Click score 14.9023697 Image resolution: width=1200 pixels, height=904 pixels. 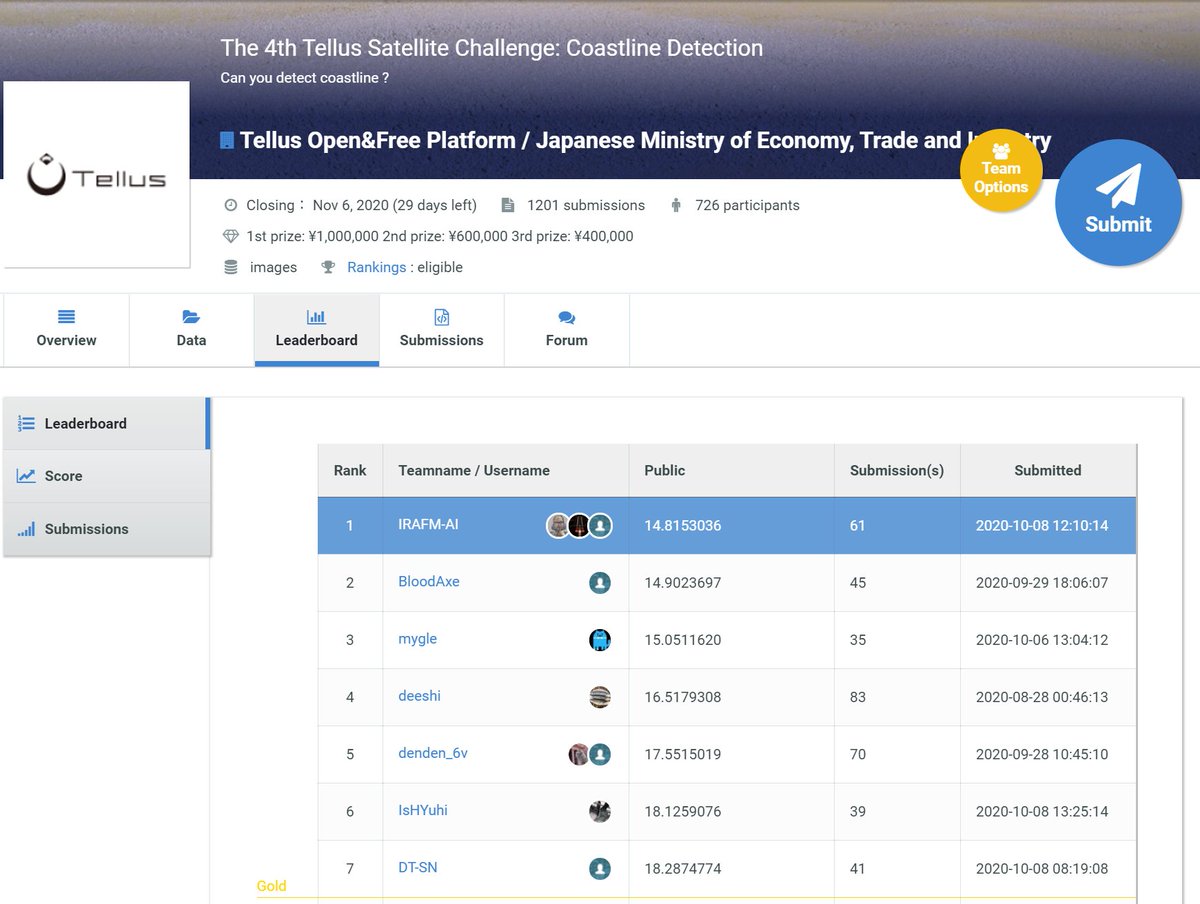(x=683, y=582)
